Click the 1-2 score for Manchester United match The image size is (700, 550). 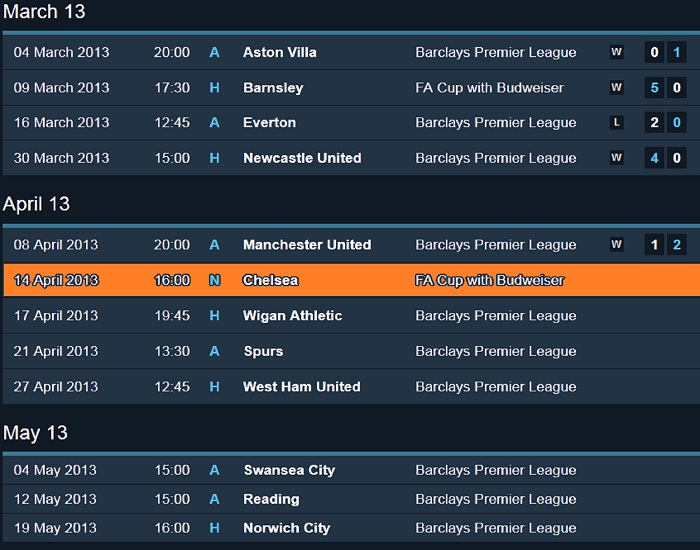coord(666,245)
